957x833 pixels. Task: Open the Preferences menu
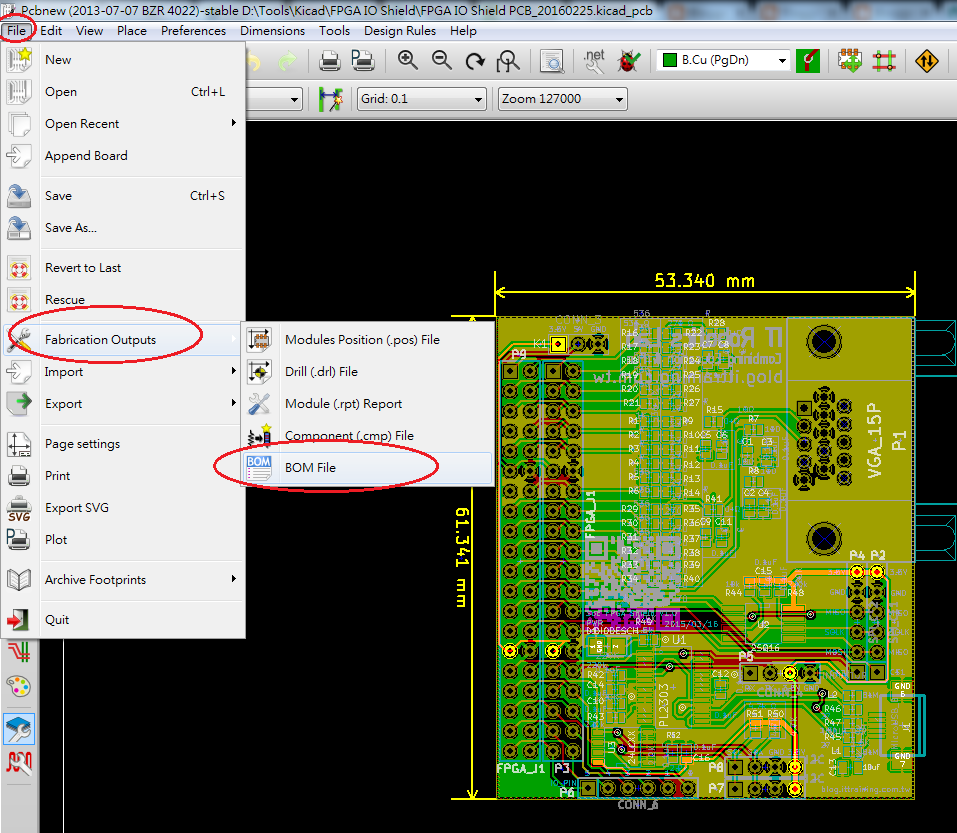(x=193, y=31)
